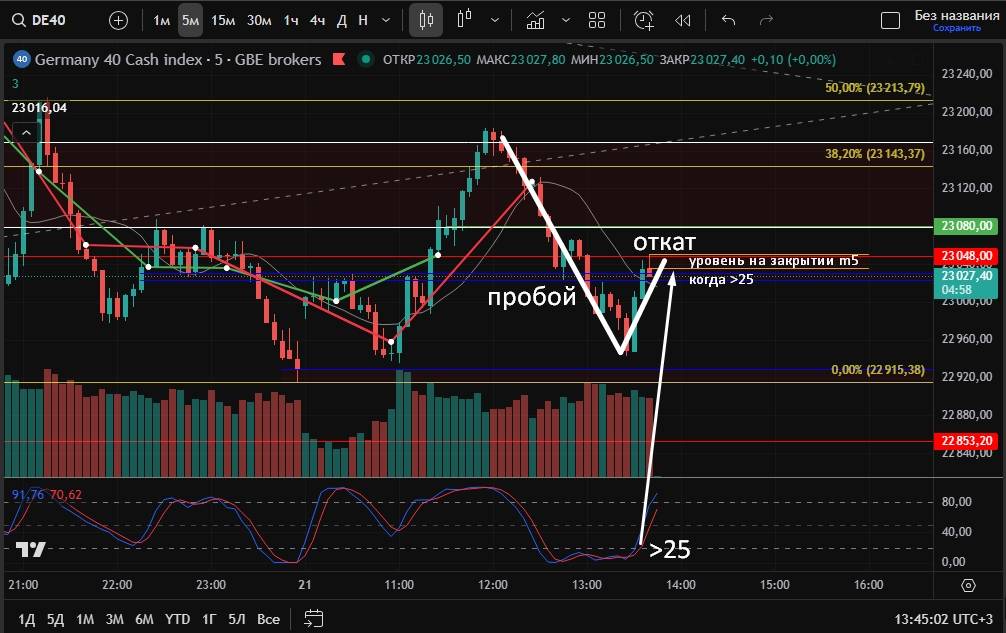Open chart settings gear near time axis
Screen dimensions: 1006x633
(x=968, y=585)
